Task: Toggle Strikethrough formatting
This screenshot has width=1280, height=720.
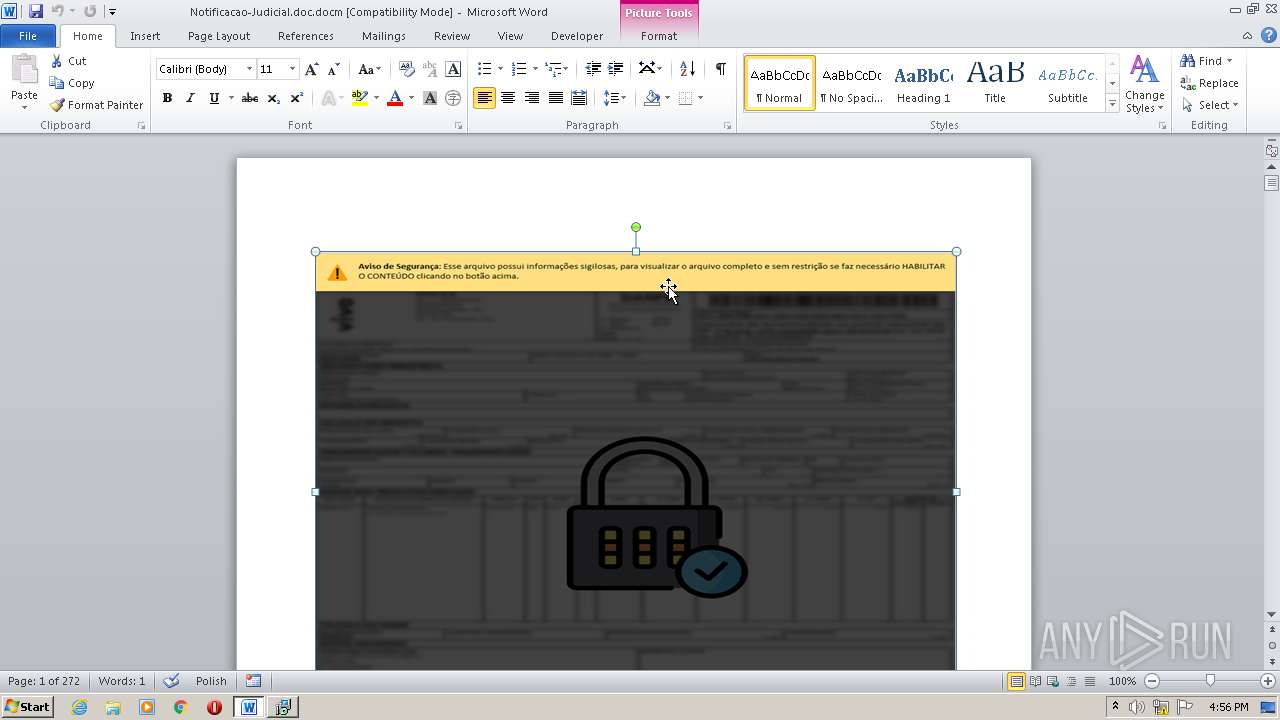Action: click(x=250, y=98)
